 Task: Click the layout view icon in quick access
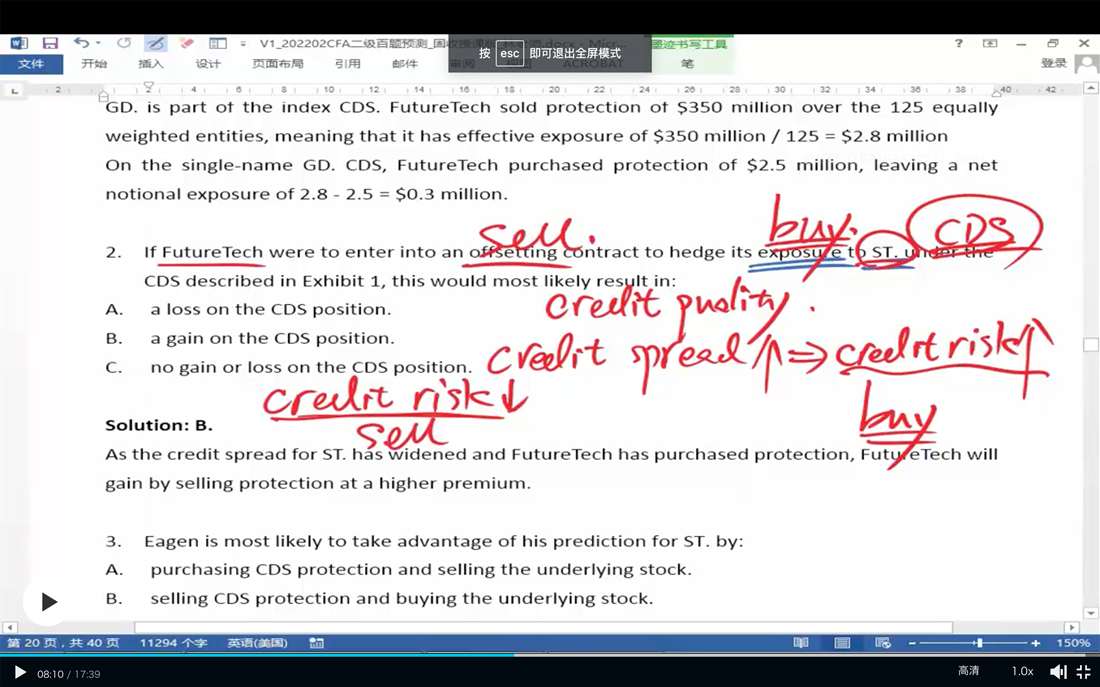218,43
